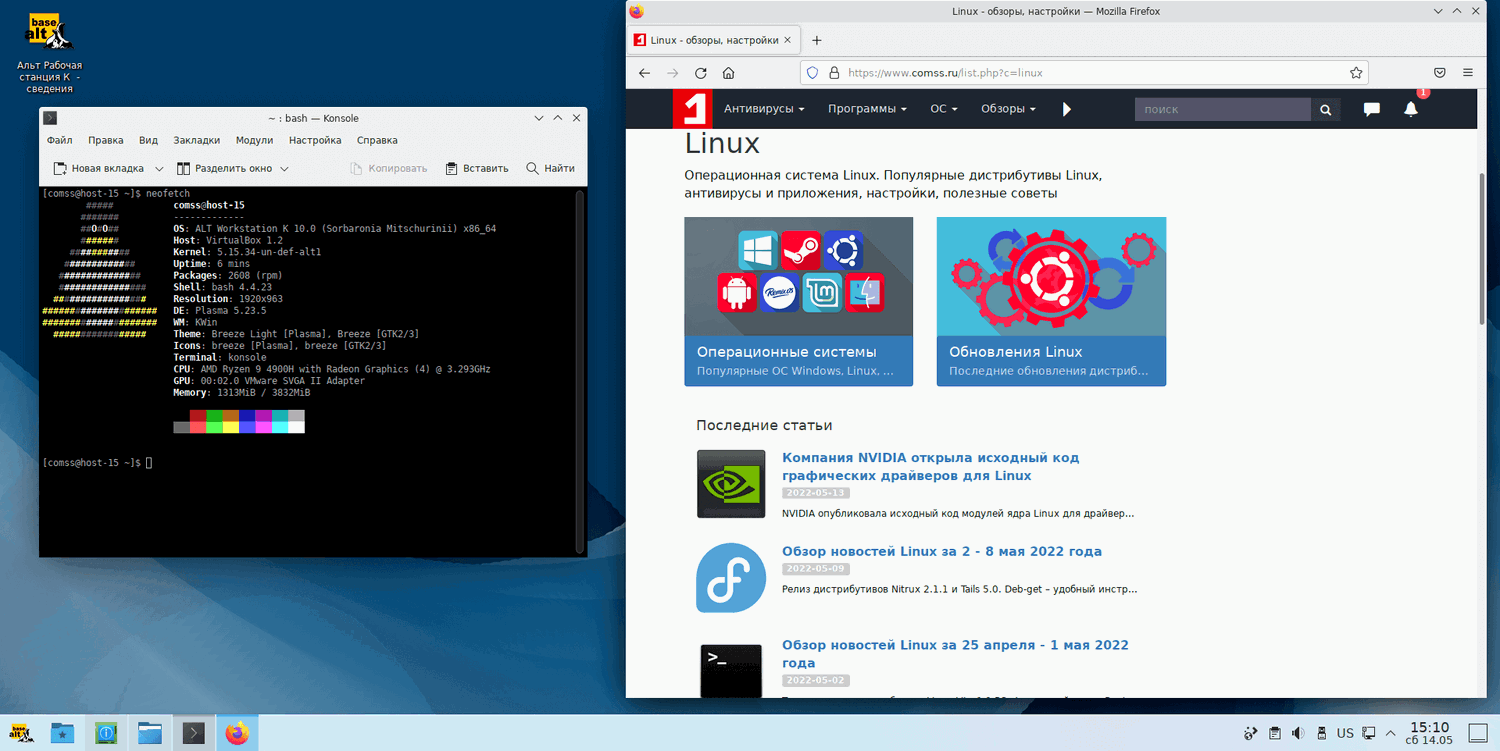Open the "Модули" menu in Konsole
This screenshot has height=751, width=1500.
[254, 140]
